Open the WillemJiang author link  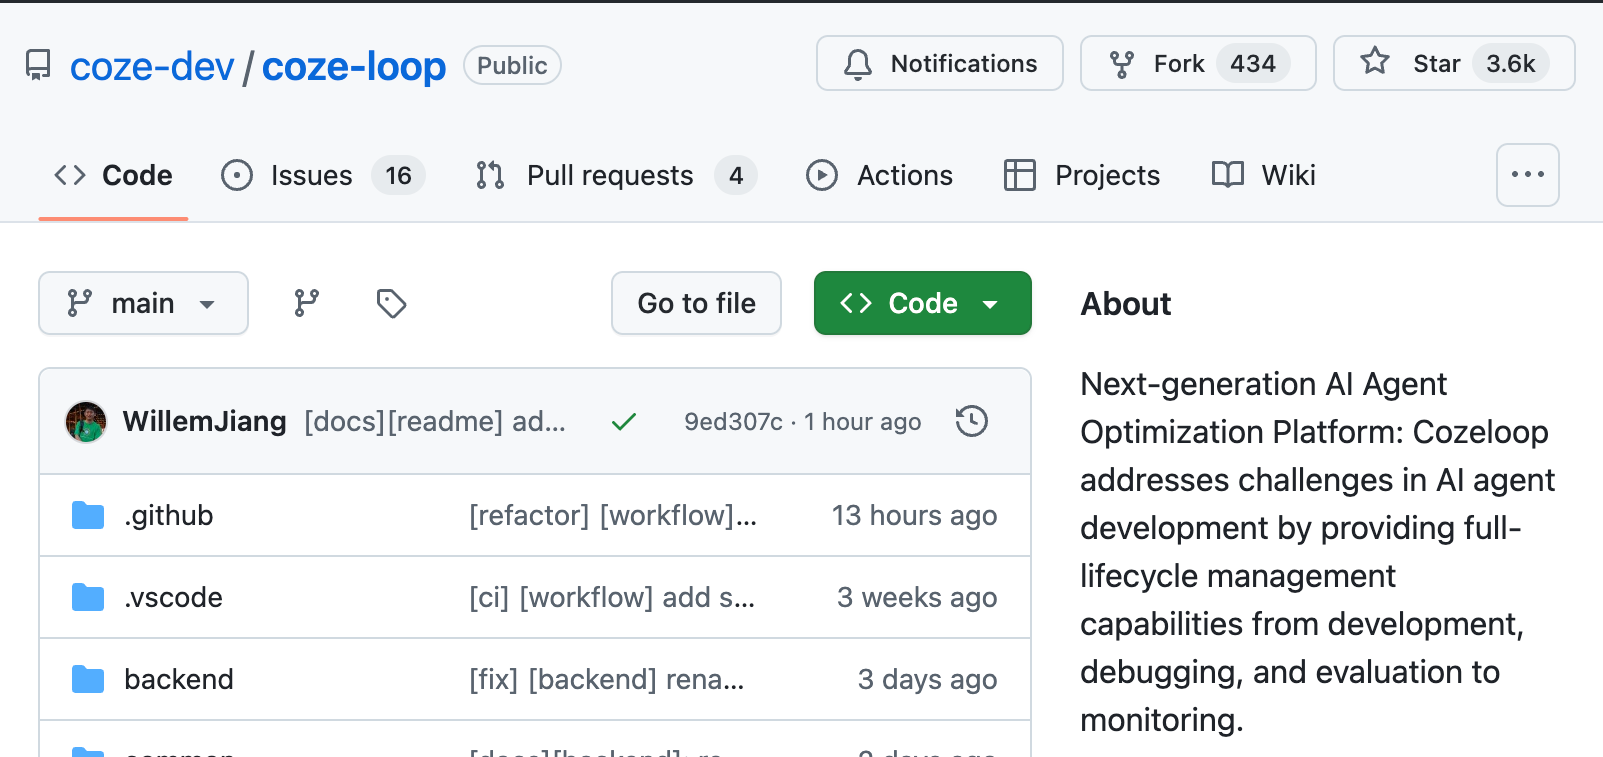point(205,421)
